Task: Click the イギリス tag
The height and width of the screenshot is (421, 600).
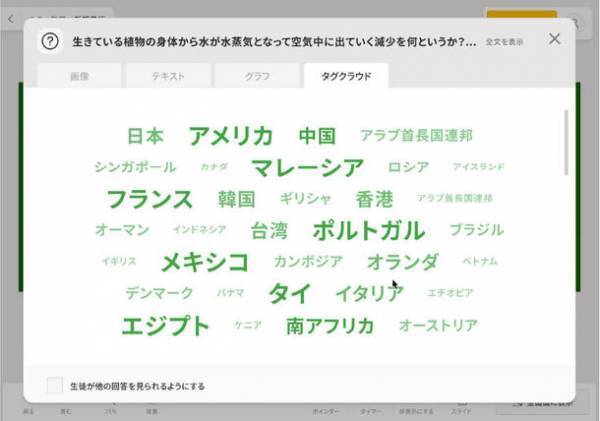Action: click(119, 261)
